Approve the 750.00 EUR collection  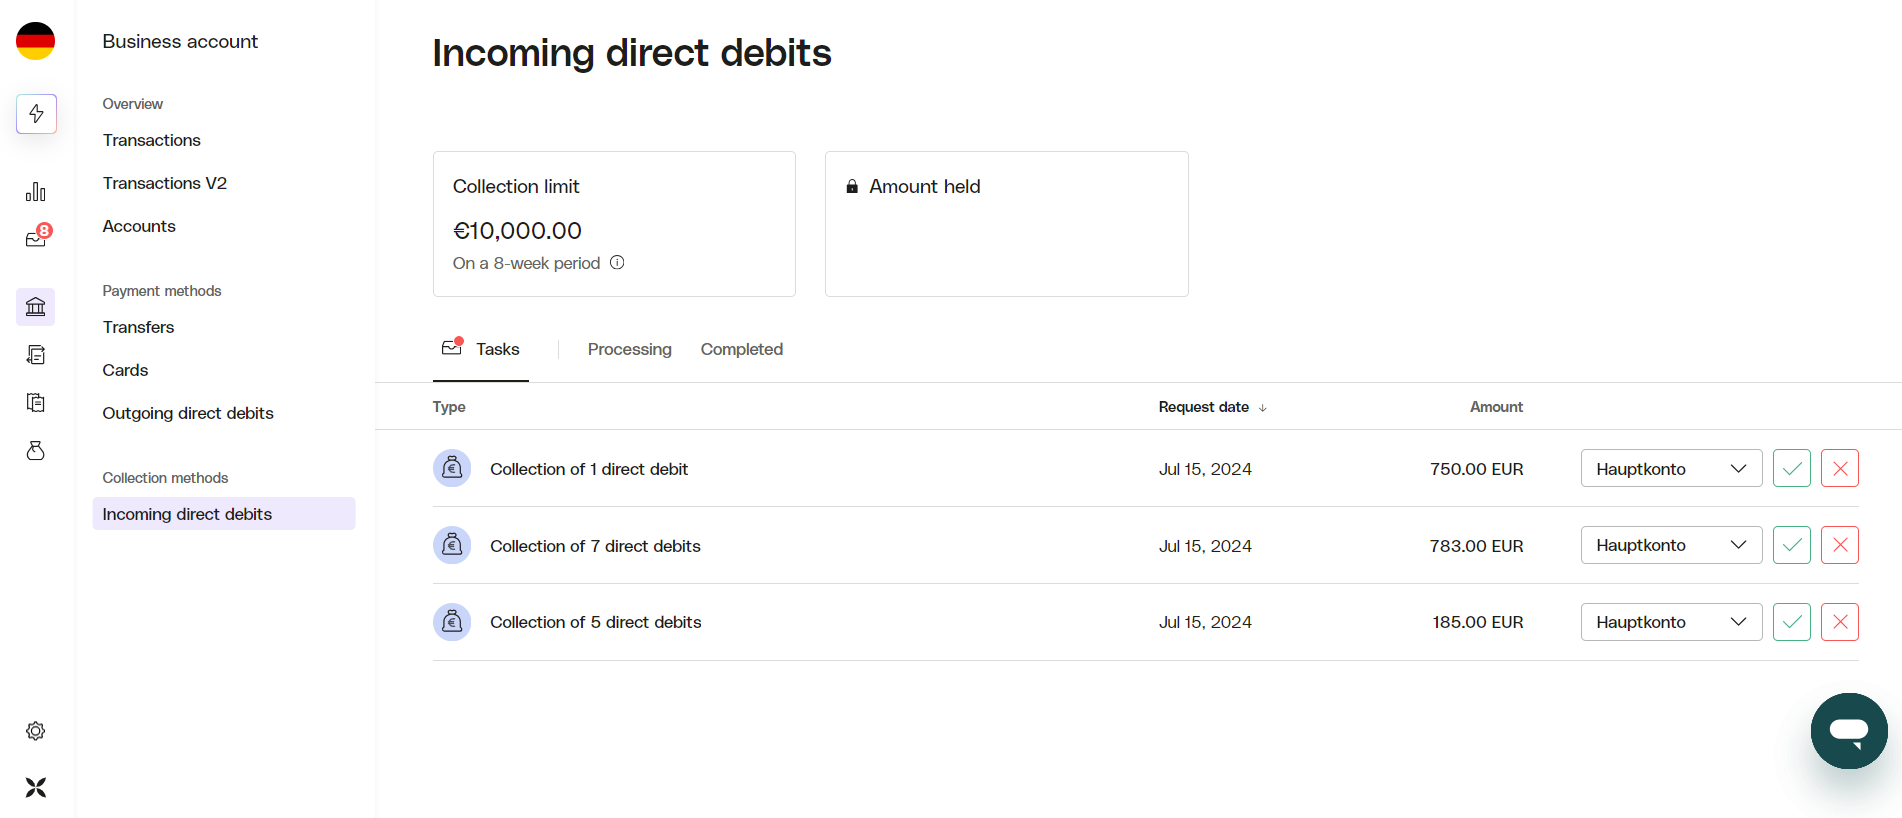(1792, 468)
